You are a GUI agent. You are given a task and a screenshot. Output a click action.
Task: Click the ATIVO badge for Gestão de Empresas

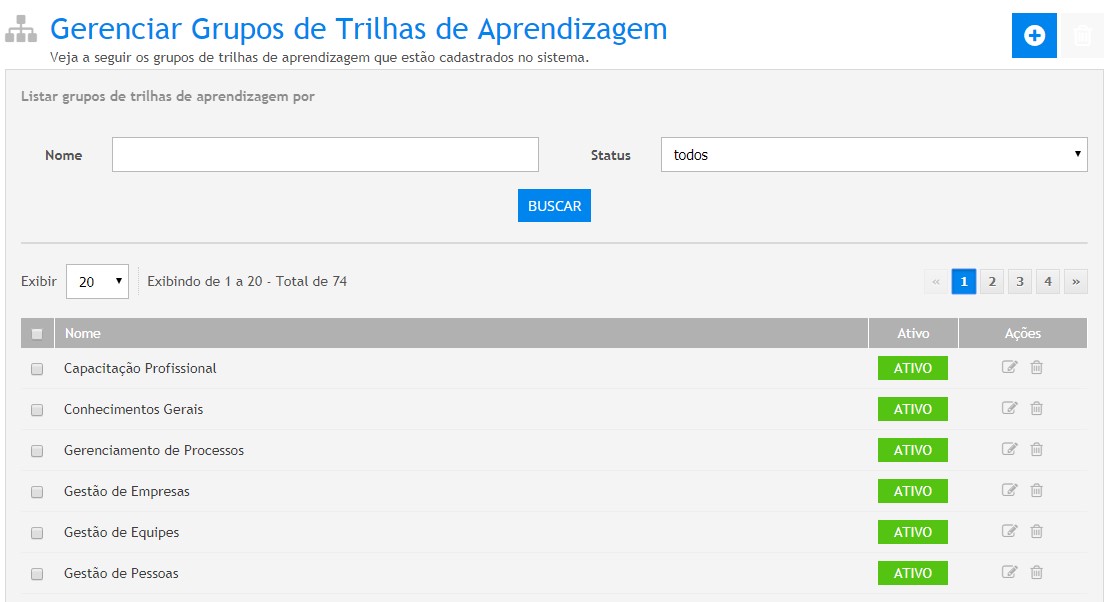click(x=912, y=491)
